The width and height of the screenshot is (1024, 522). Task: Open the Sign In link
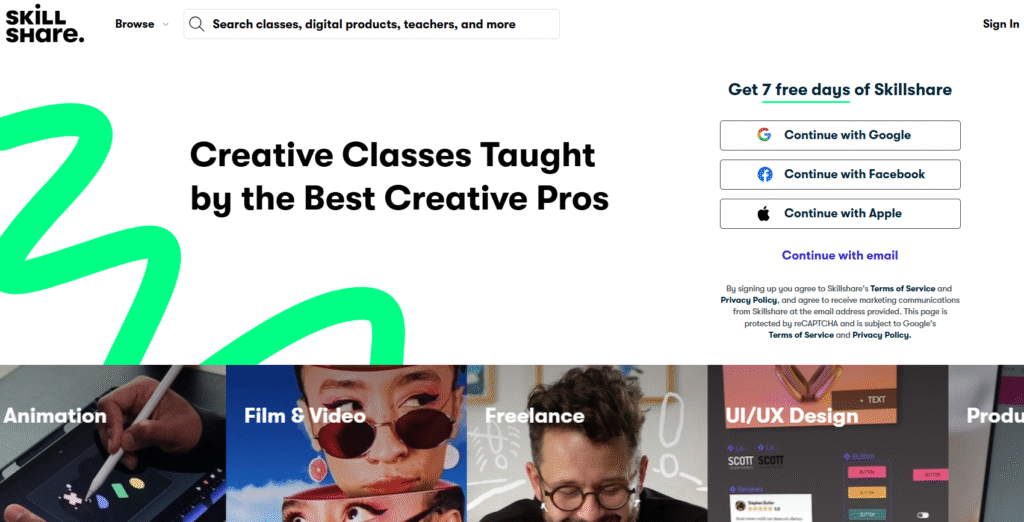pyautogui.click(x=1000, y=24)
